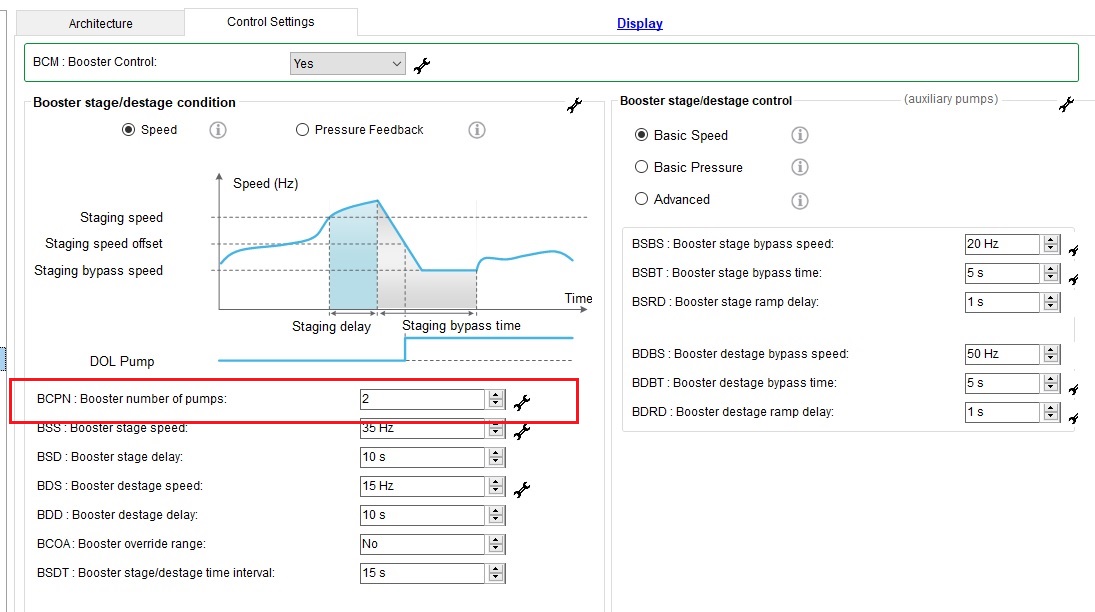The width and height of the screenshot is (1095, 612).
Task: Click wrench icon beside Booster destage speed
Action: (x=522, y=490)
